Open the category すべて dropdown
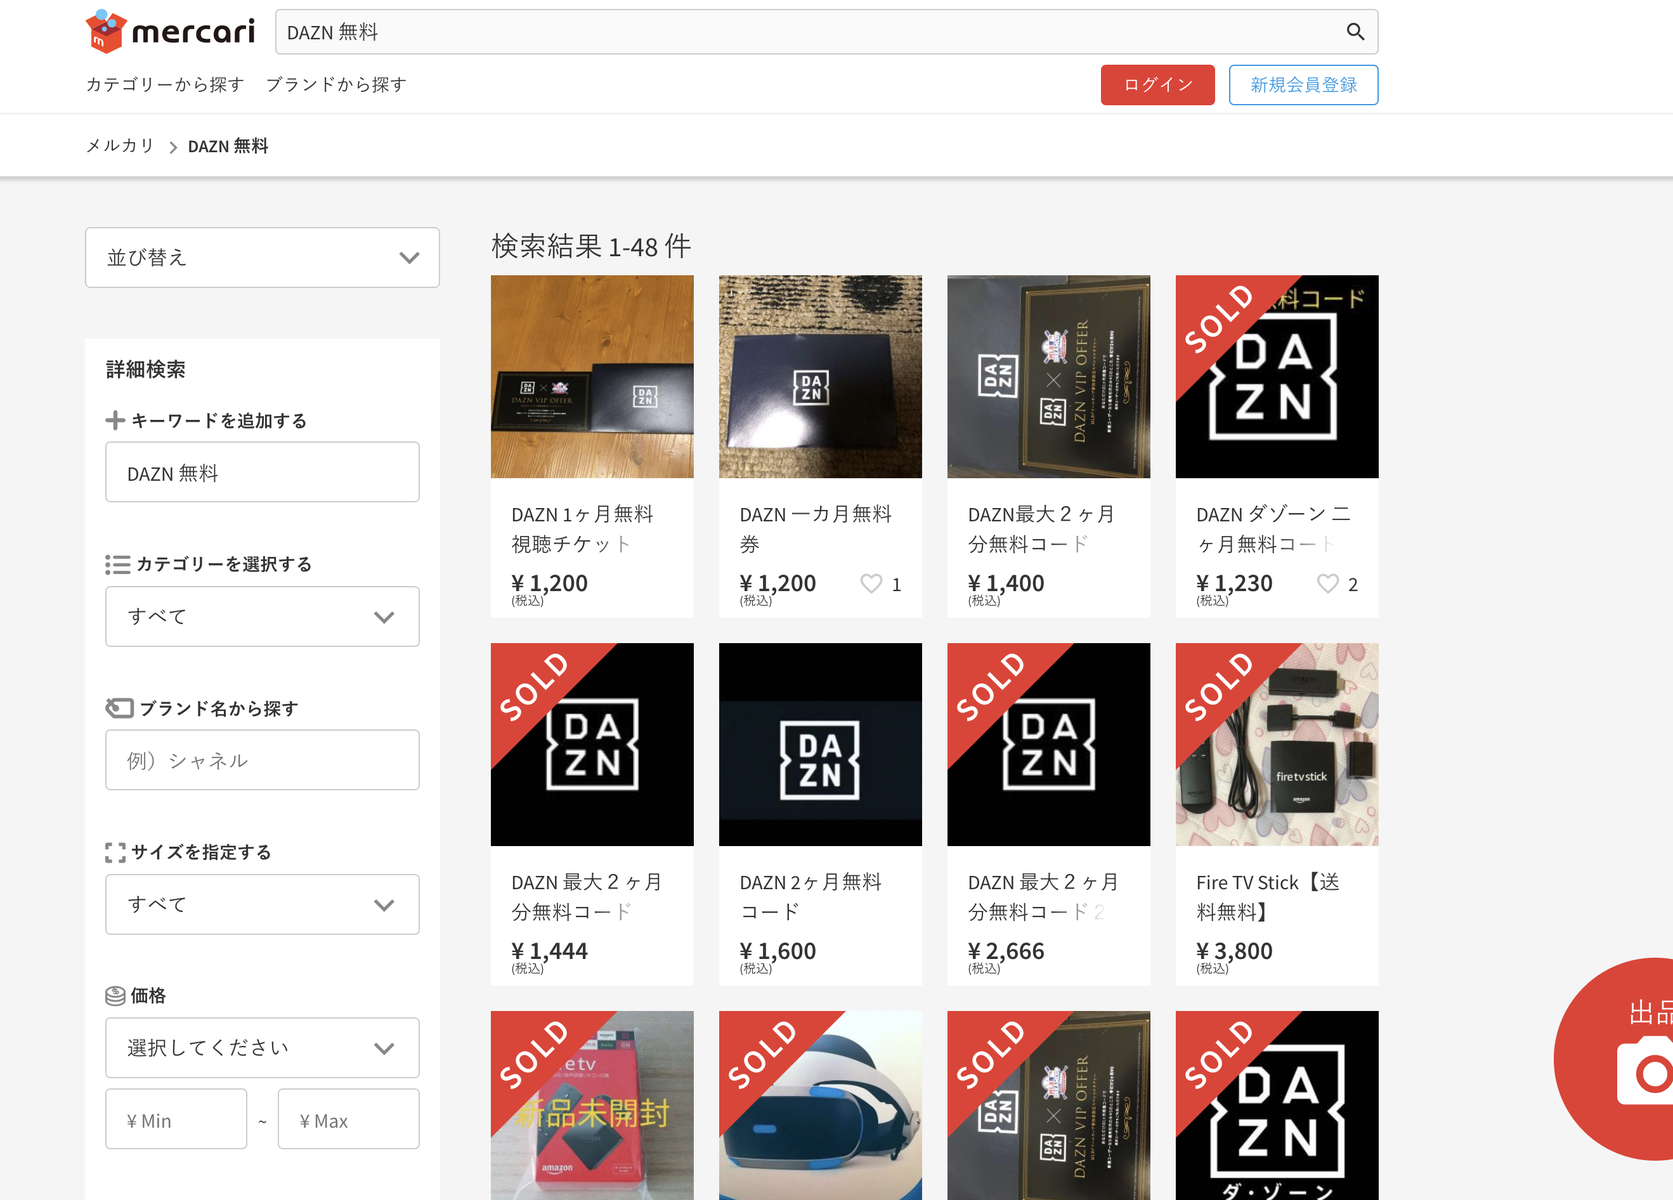 click(x=262, y=616)
